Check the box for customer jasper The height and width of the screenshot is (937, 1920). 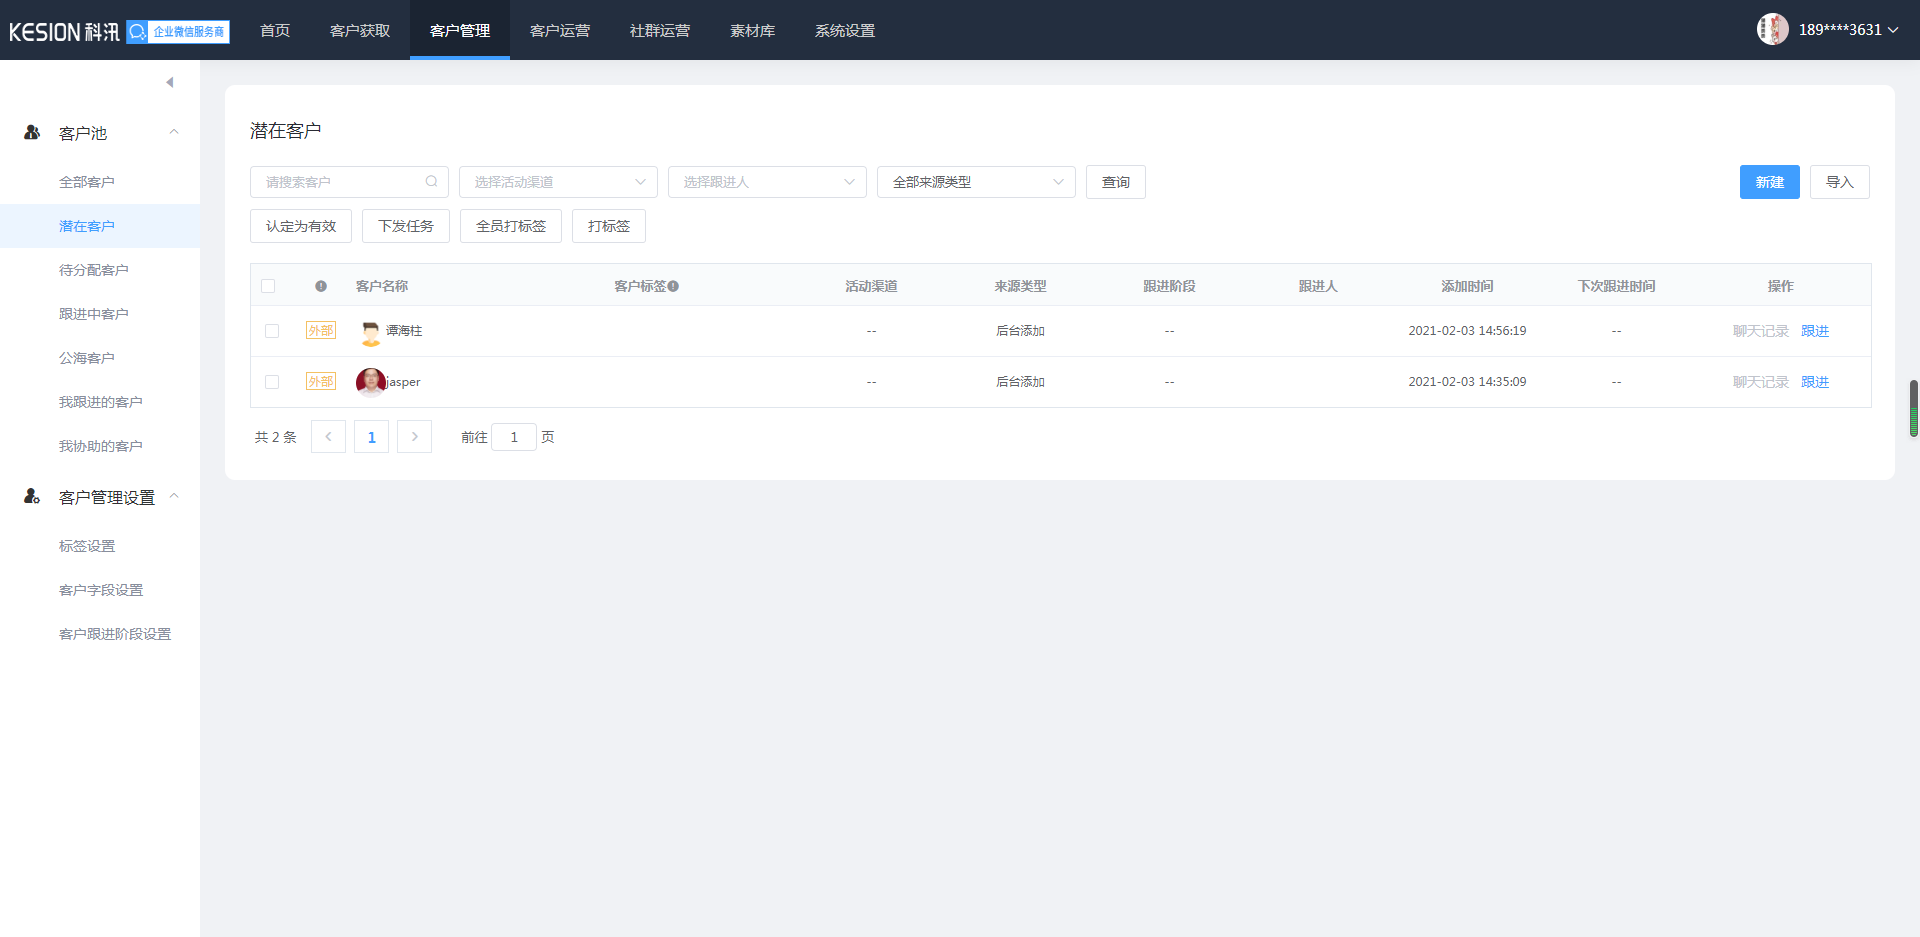point(272,382)
